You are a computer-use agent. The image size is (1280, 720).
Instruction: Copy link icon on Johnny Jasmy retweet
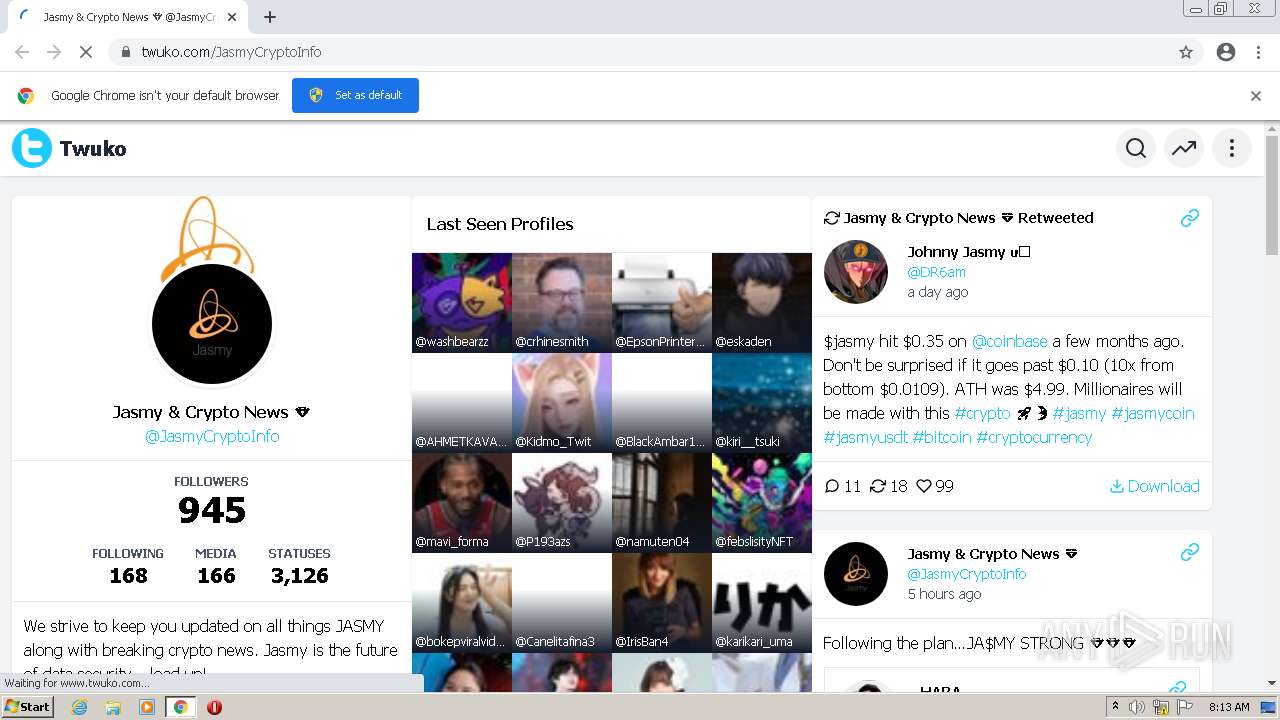tap(1189, 218)
